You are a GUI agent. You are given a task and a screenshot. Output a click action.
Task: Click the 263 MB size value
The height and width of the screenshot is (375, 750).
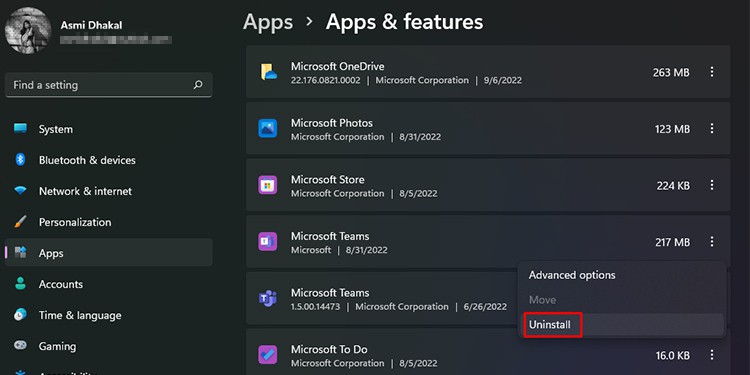(x=671, y=73)
